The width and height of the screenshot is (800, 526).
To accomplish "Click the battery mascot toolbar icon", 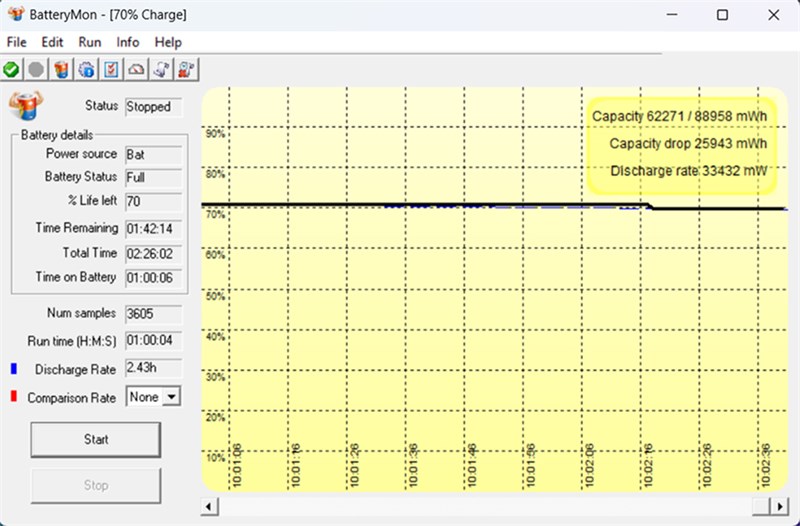I will (61, 69).
